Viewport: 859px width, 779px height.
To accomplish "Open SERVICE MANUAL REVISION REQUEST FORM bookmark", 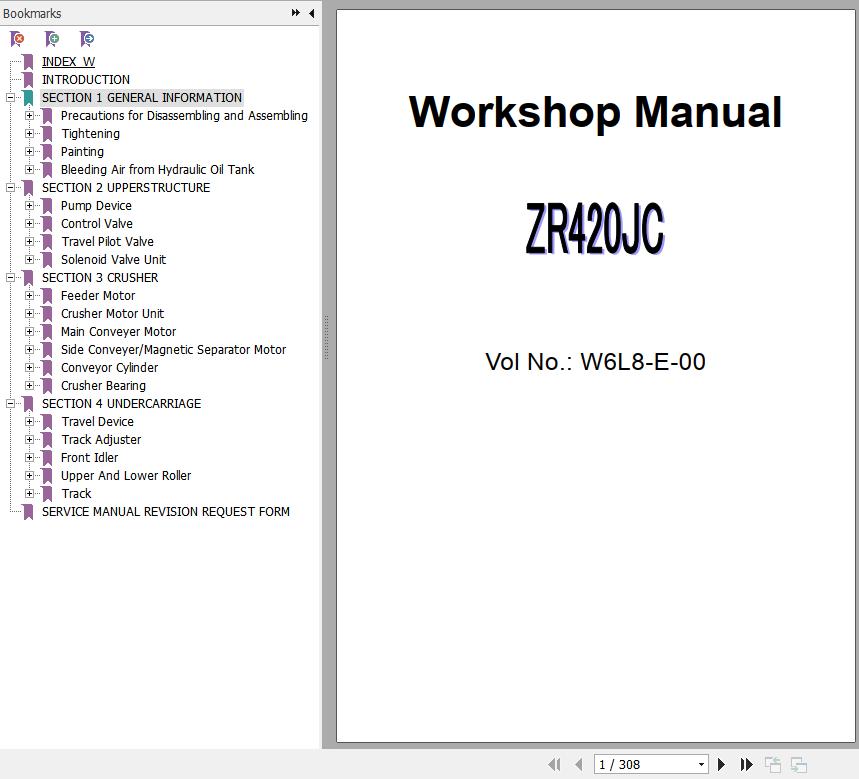I will point(166,512).
